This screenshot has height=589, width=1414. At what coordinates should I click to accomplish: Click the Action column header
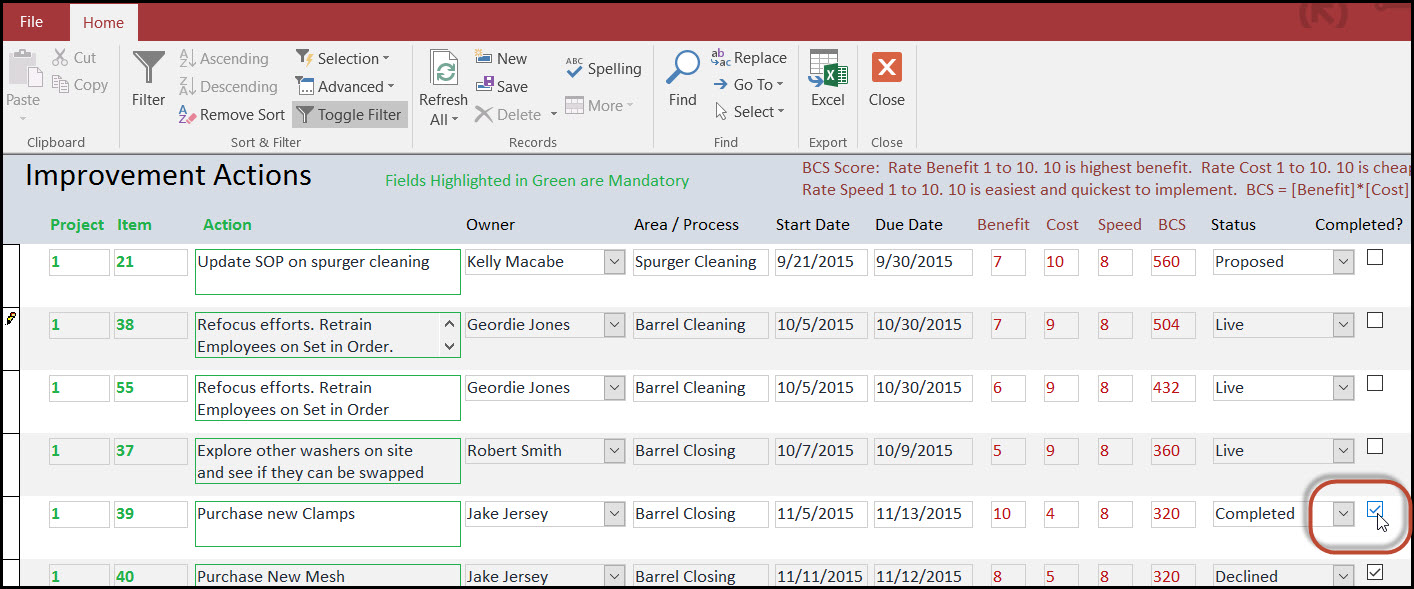pyautogui.click(x=227, y=225)
